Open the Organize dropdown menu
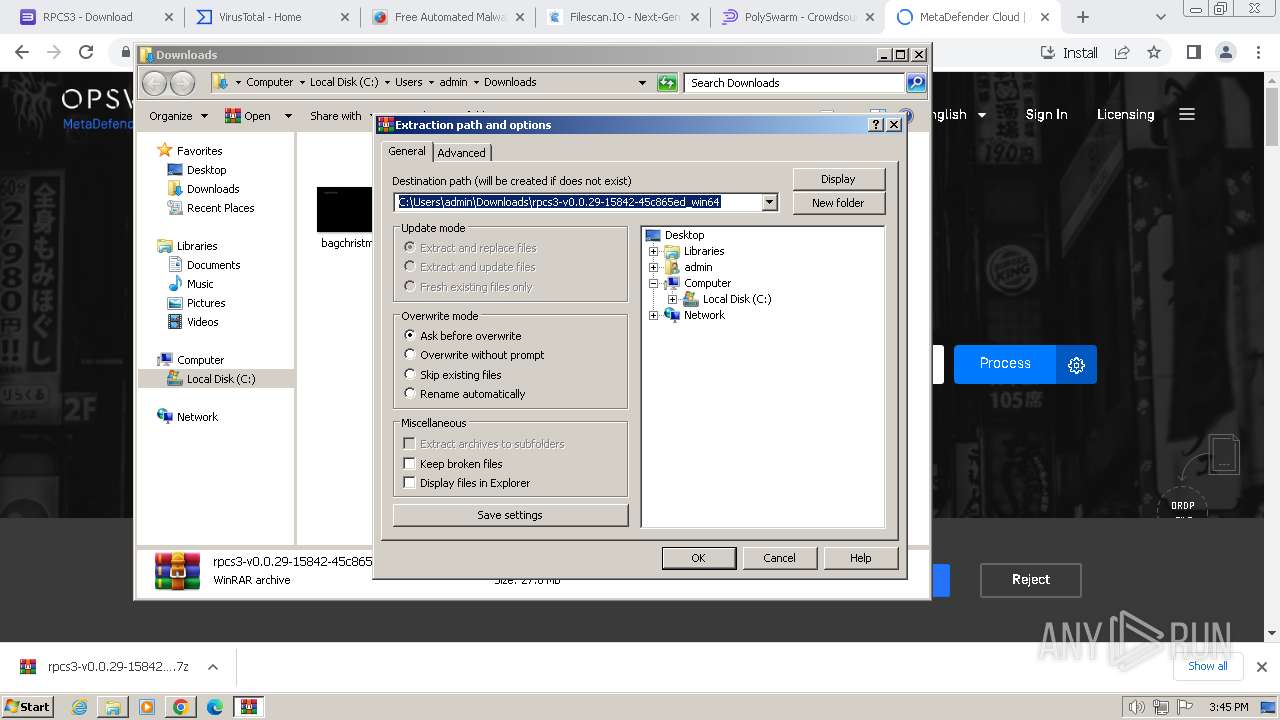This screenshot has height=720, width=1280. tap(178, 116)
